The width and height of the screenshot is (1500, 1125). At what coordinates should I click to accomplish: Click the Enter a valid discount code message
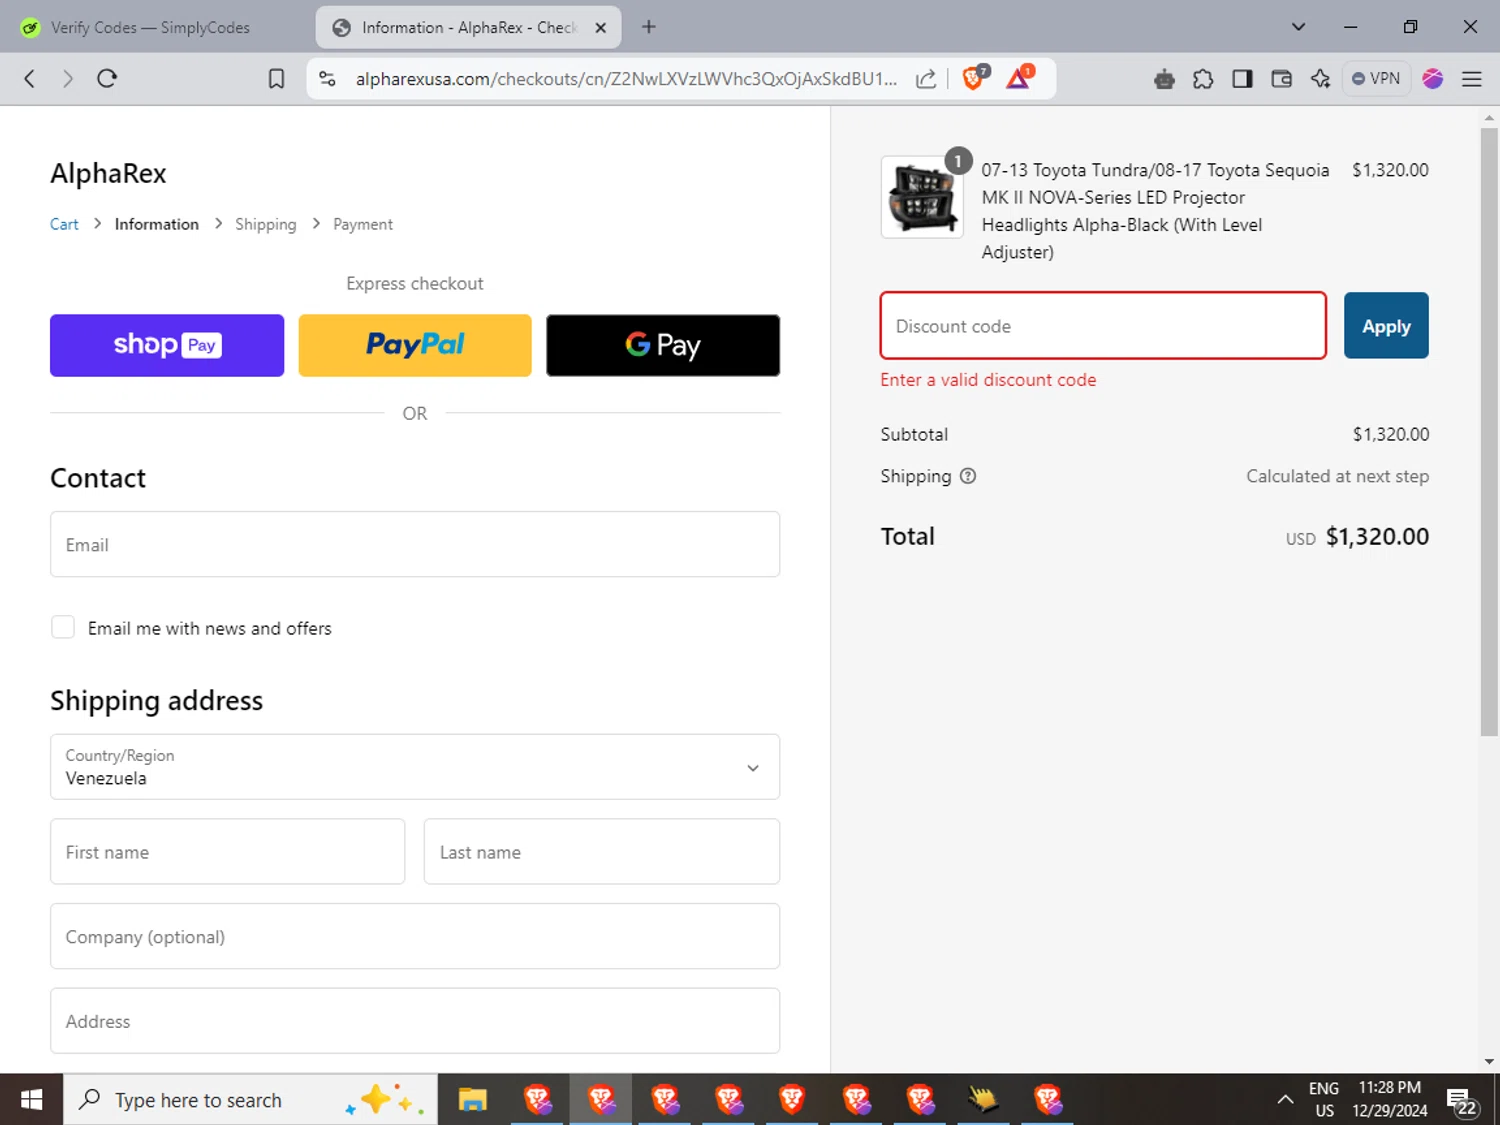point(988,380)
